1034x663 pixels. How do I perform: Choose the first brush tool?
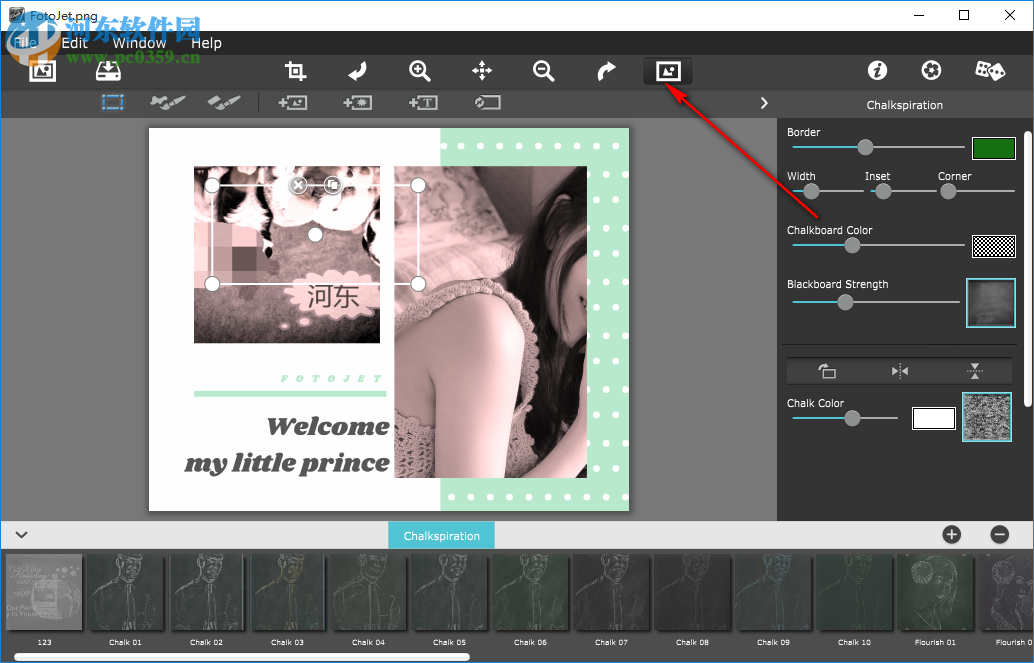167,102
